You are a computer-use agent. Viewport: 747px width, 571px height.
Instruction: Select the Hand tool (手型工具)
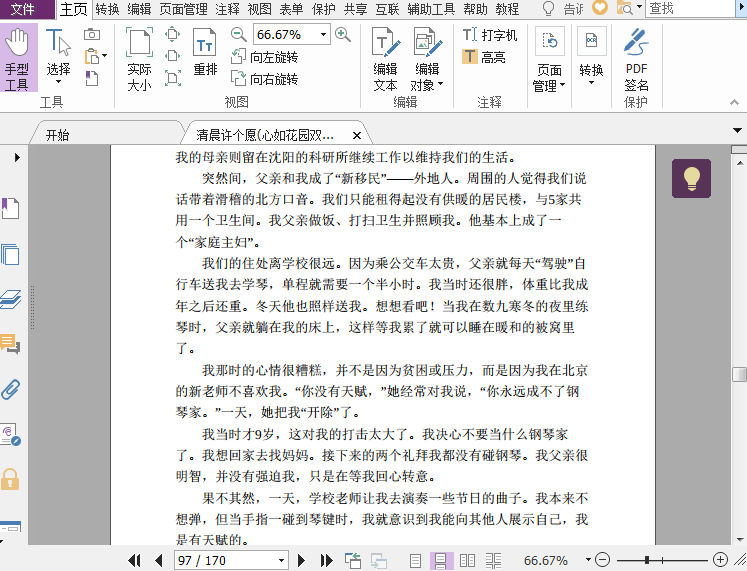tap(18, 59)
